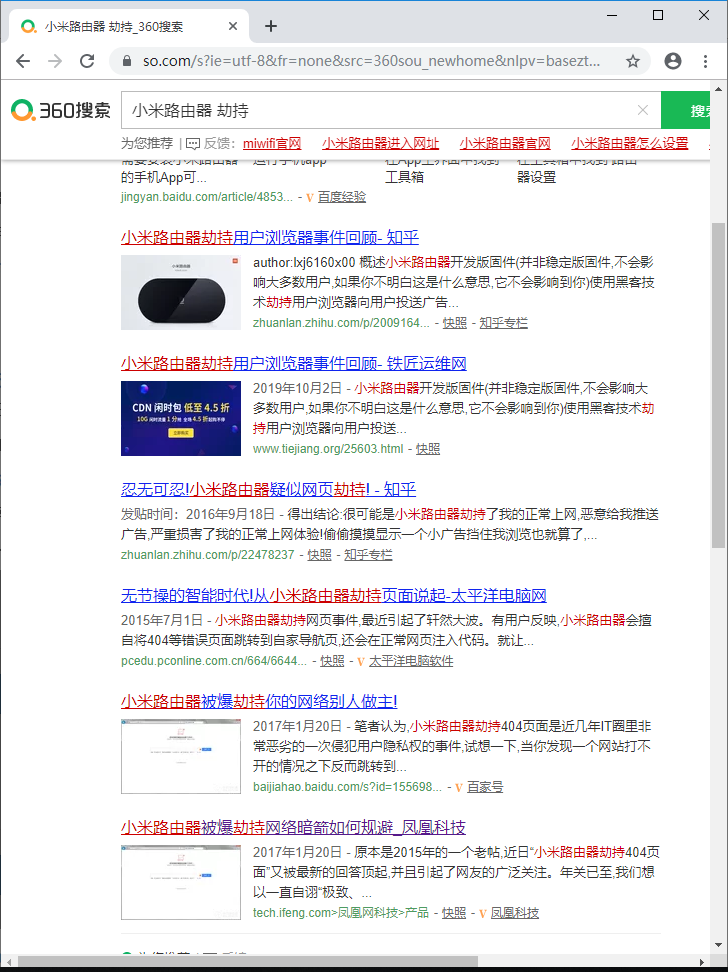728x972 pixels.
Task: Open the 凤凰科技 source link
Action: [x=515, y=913]
